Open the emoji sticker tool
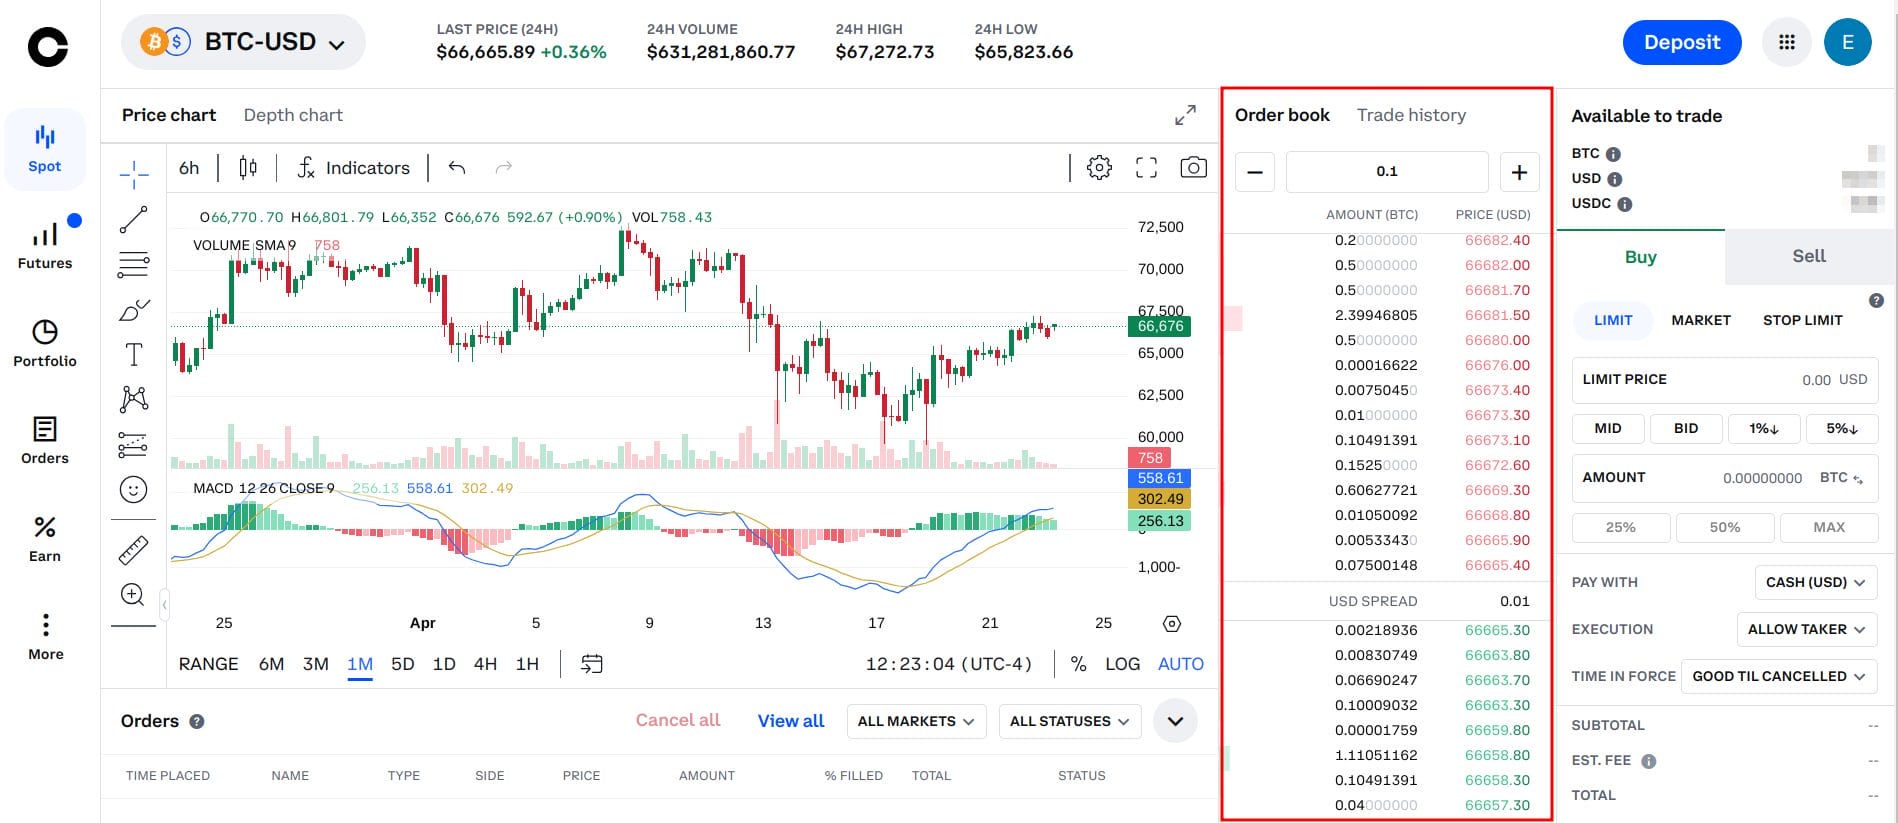Image resolution: width=1898 pixels, height=823 pixels. pyautogui.click(x=133, y=489)
